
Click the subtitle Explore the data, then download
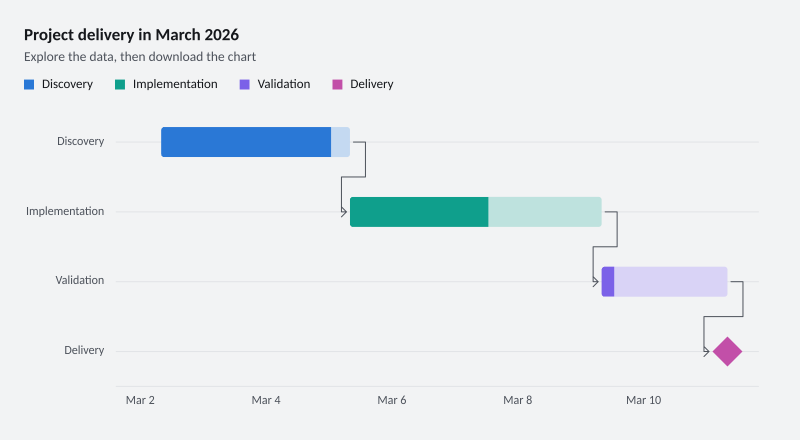140,57
